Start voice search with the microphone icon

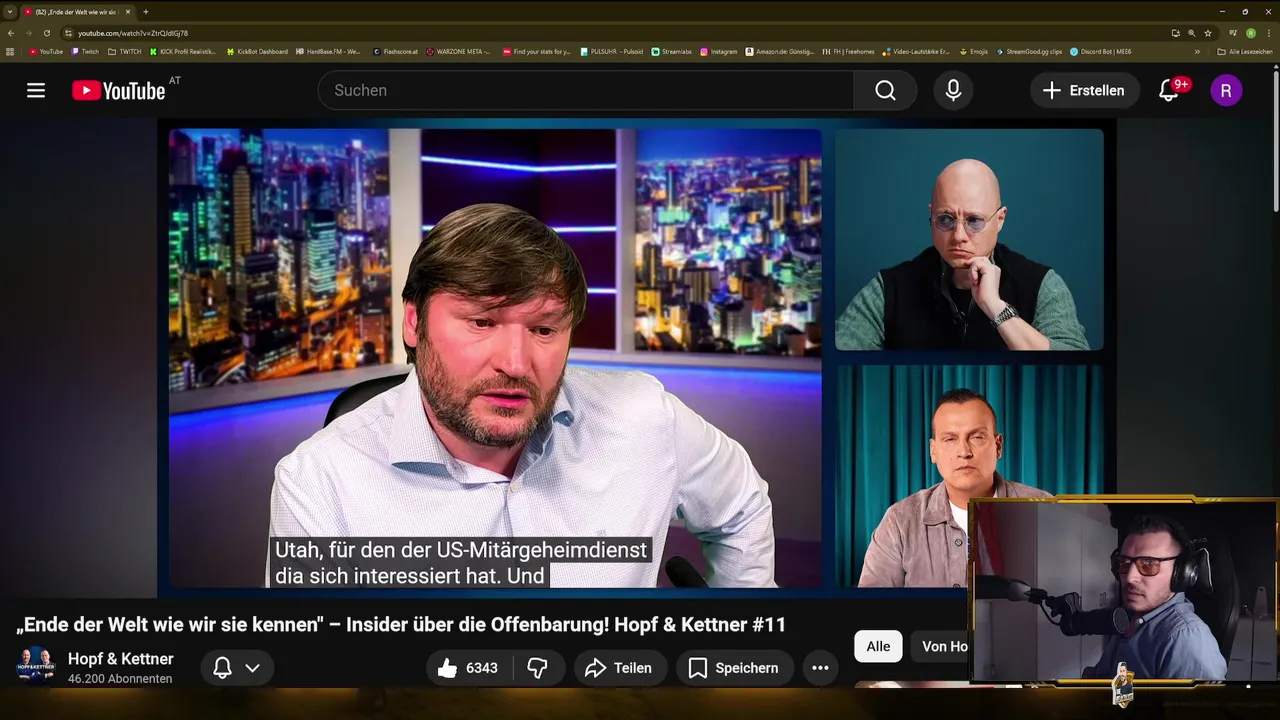[953, 90]
